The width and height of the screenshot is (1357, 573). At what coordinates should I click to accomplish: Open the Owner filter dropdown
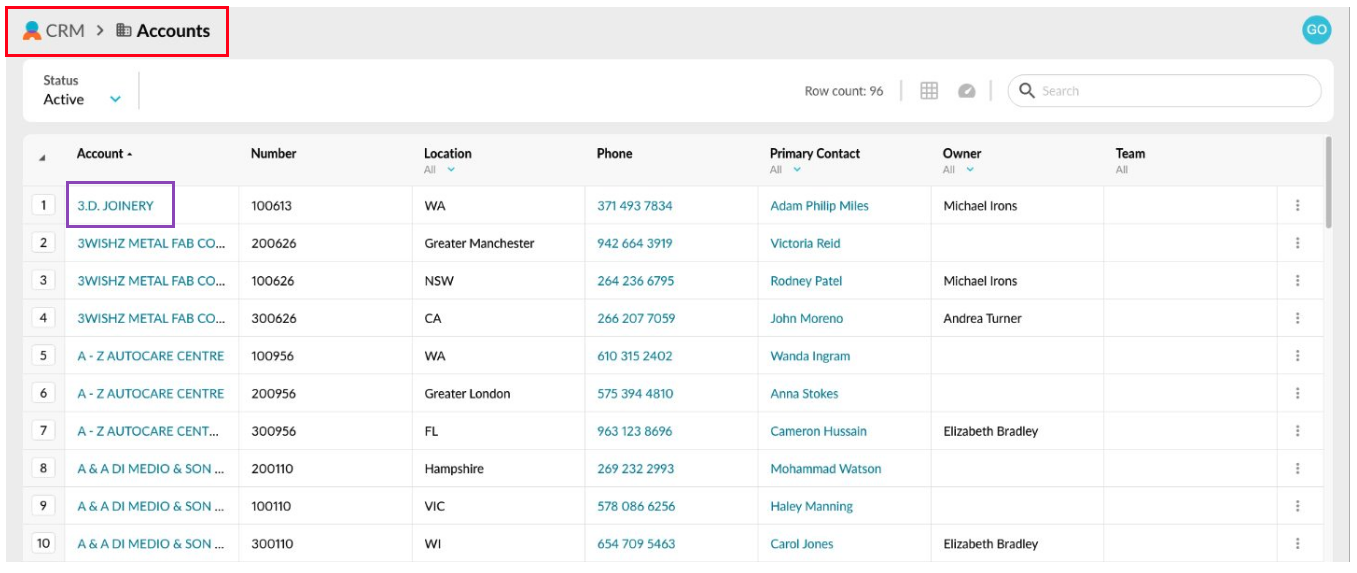coord(970,170)
